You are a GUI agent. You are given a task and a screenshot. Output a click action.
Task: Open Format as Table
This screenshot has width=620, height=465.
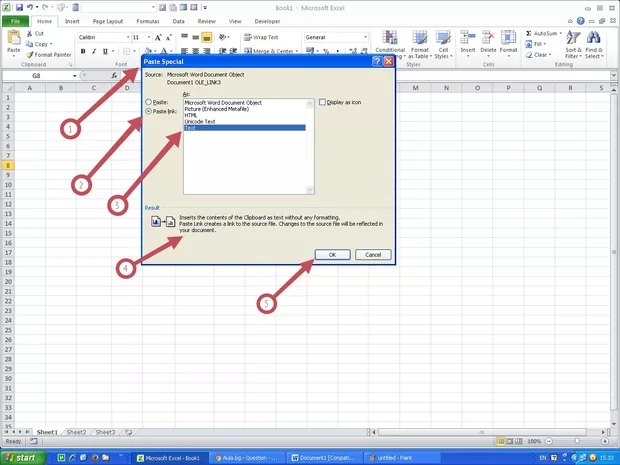(x=420, y=44)
